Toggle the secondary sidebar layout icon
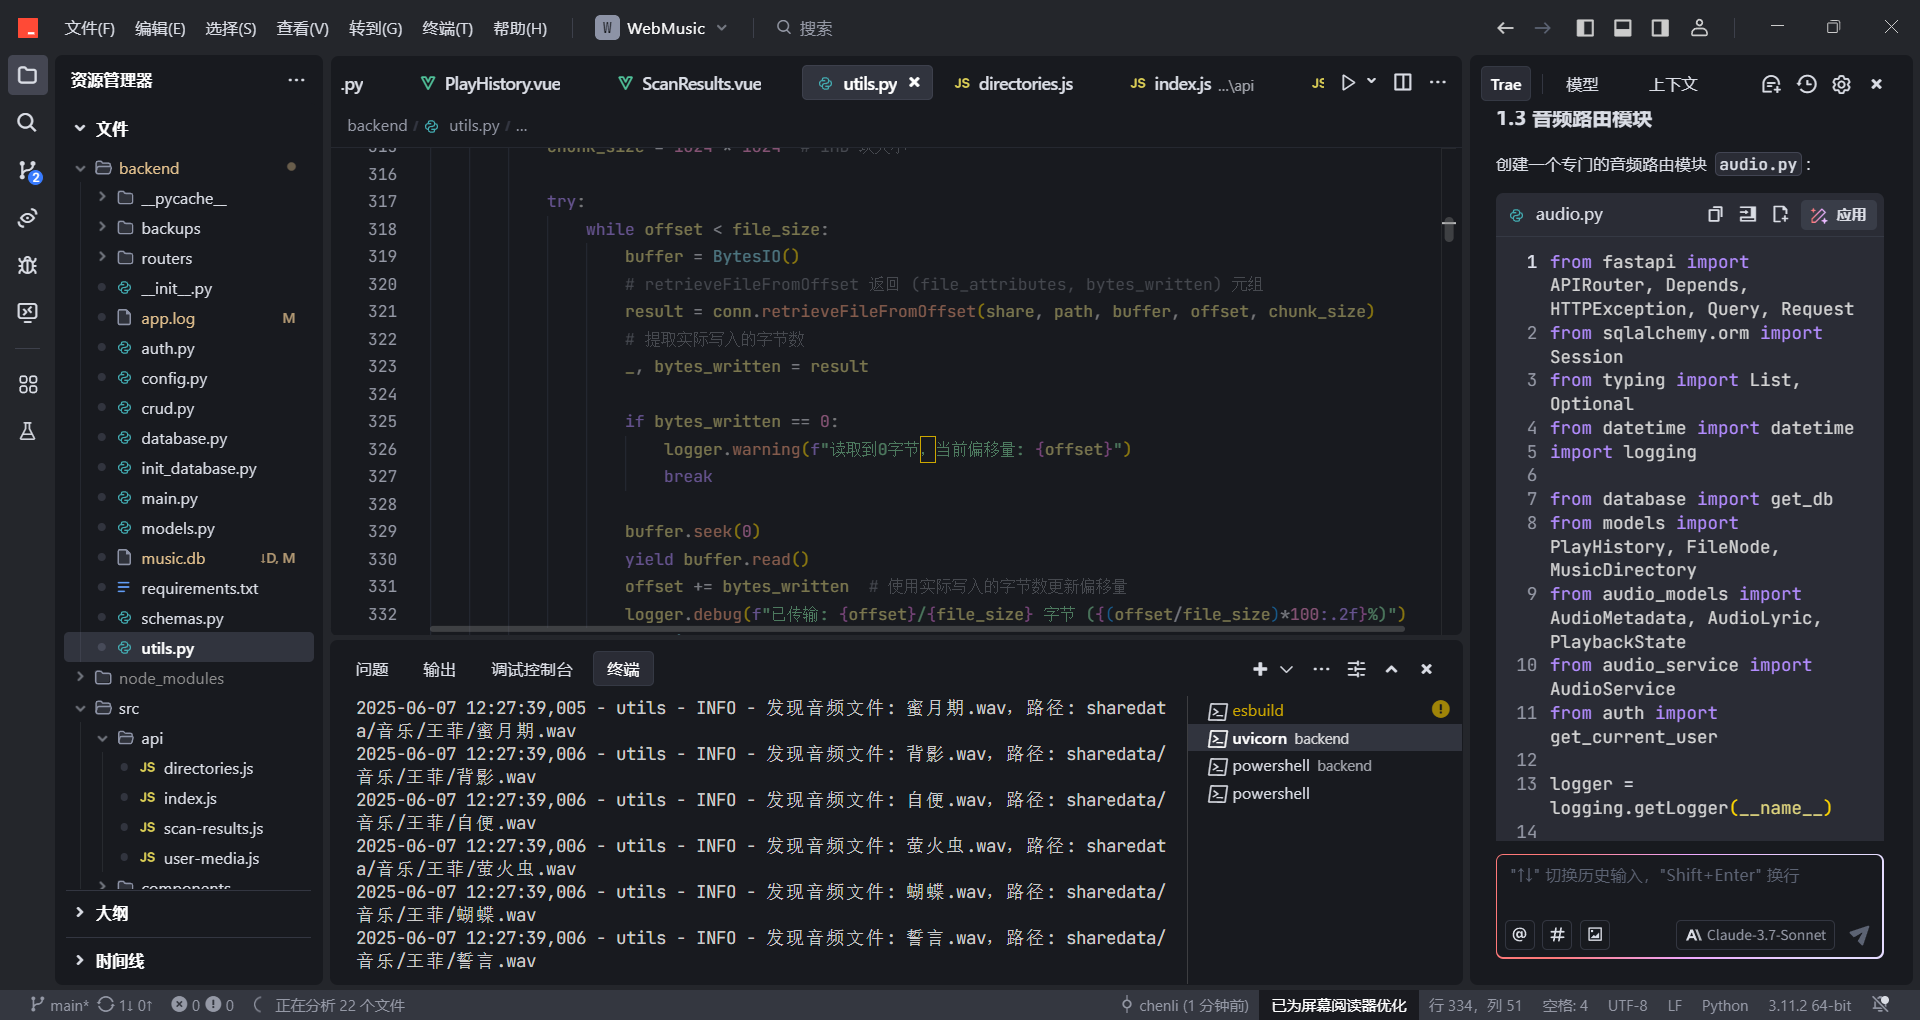 (x=1660, y=28)
